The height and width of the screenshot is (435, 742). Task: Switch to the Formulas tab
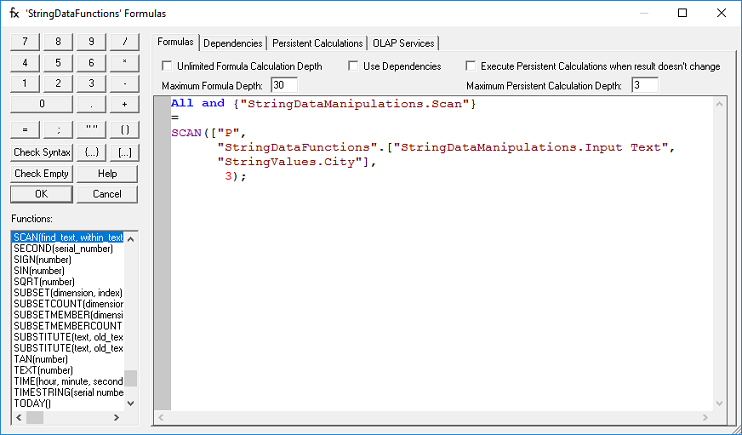tap(175, 42)
